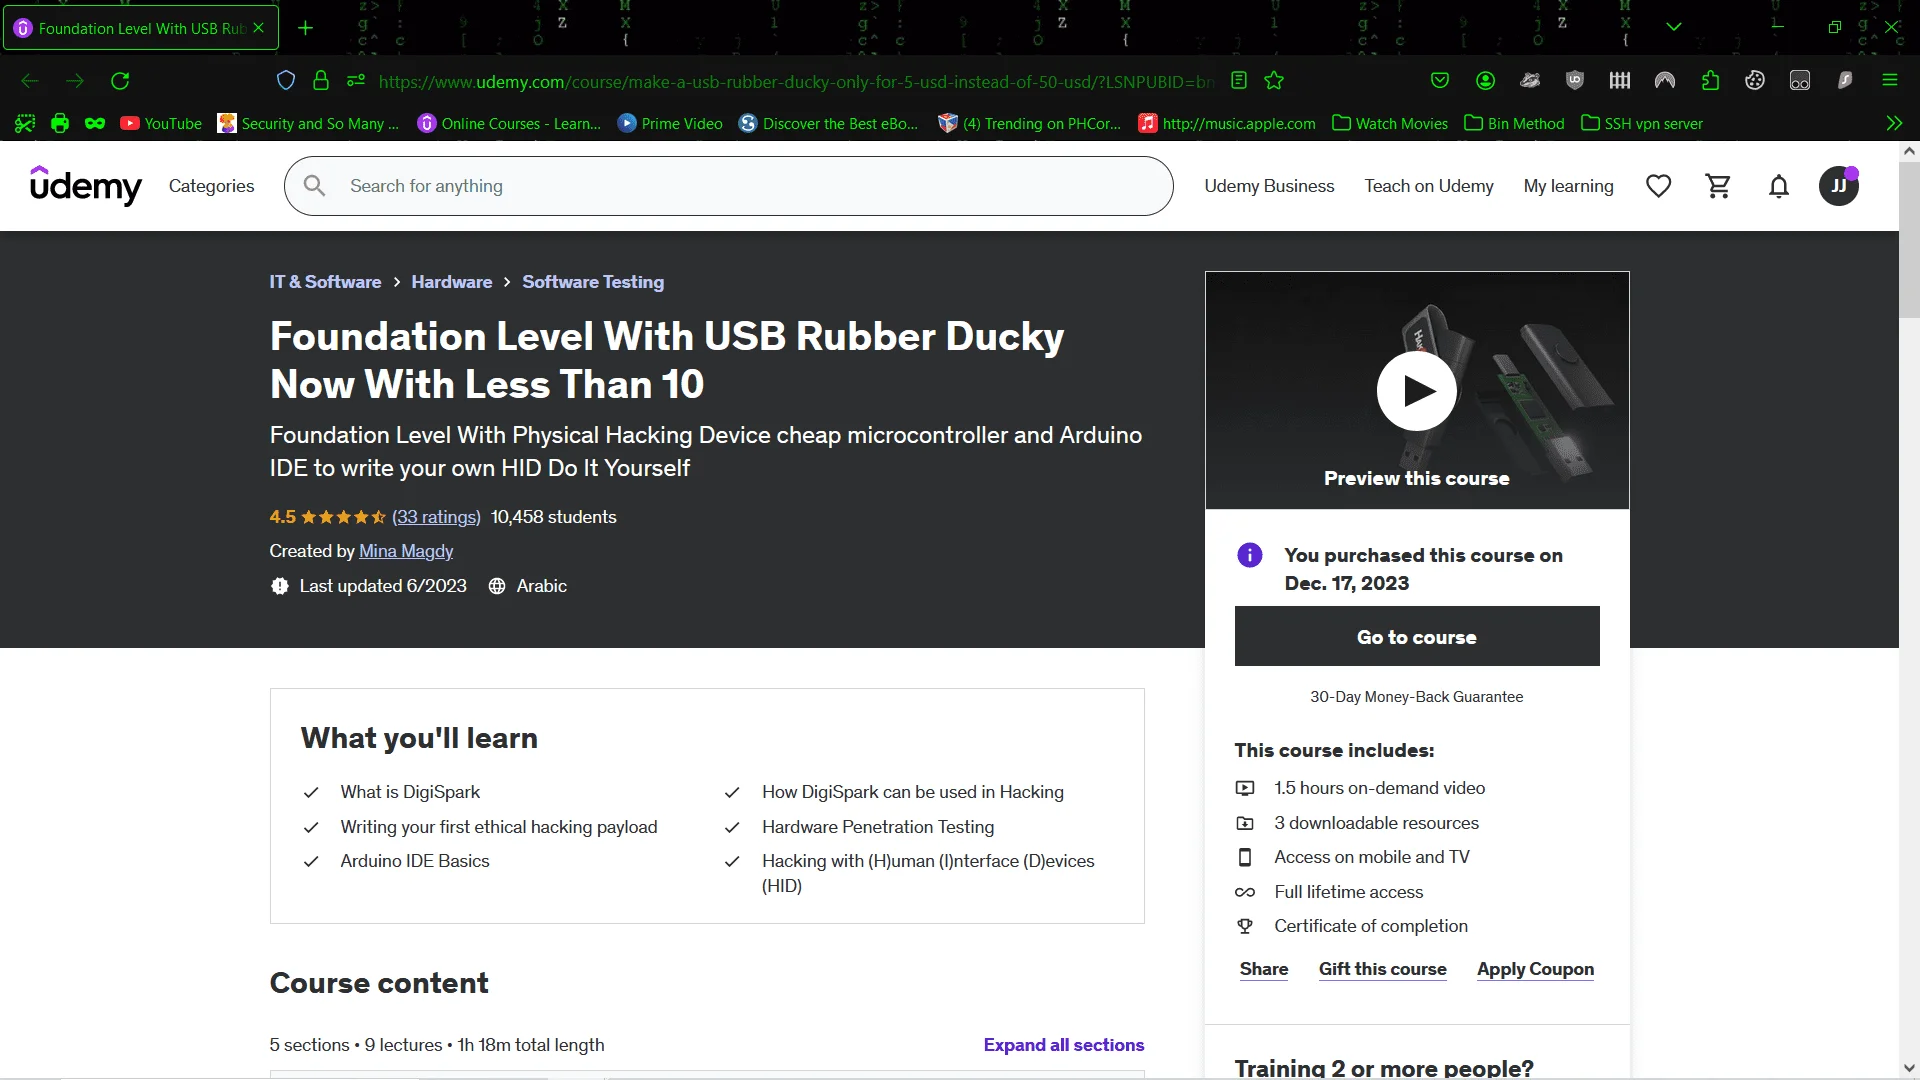1920x1080 pixels.
Task: Click the purple info icon by purchase notice
Action: (x=1250, y=555)
